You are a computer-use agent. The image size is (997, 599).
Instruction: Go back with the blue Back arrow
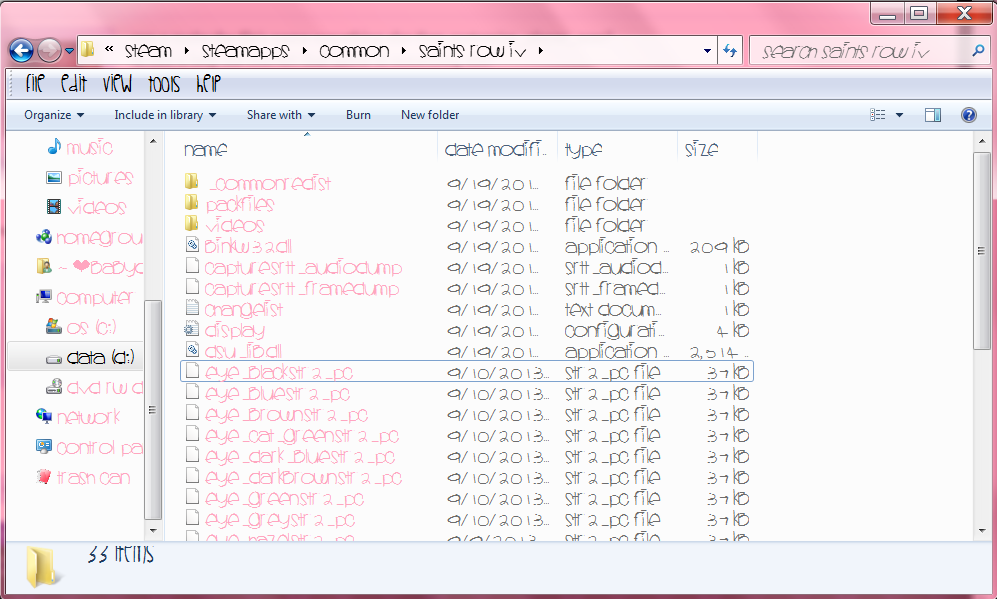(22, 51)
